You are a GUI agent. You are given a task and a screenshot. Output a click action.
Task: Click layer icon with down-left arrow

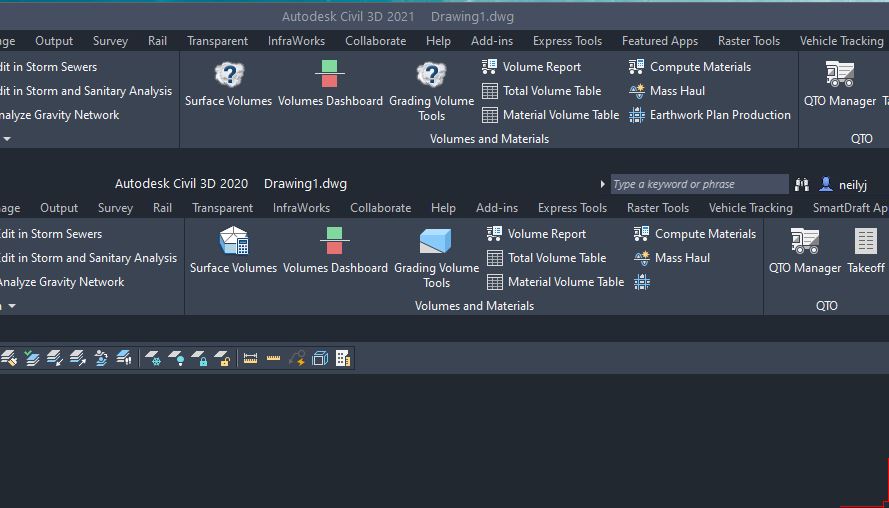point(54,358)
